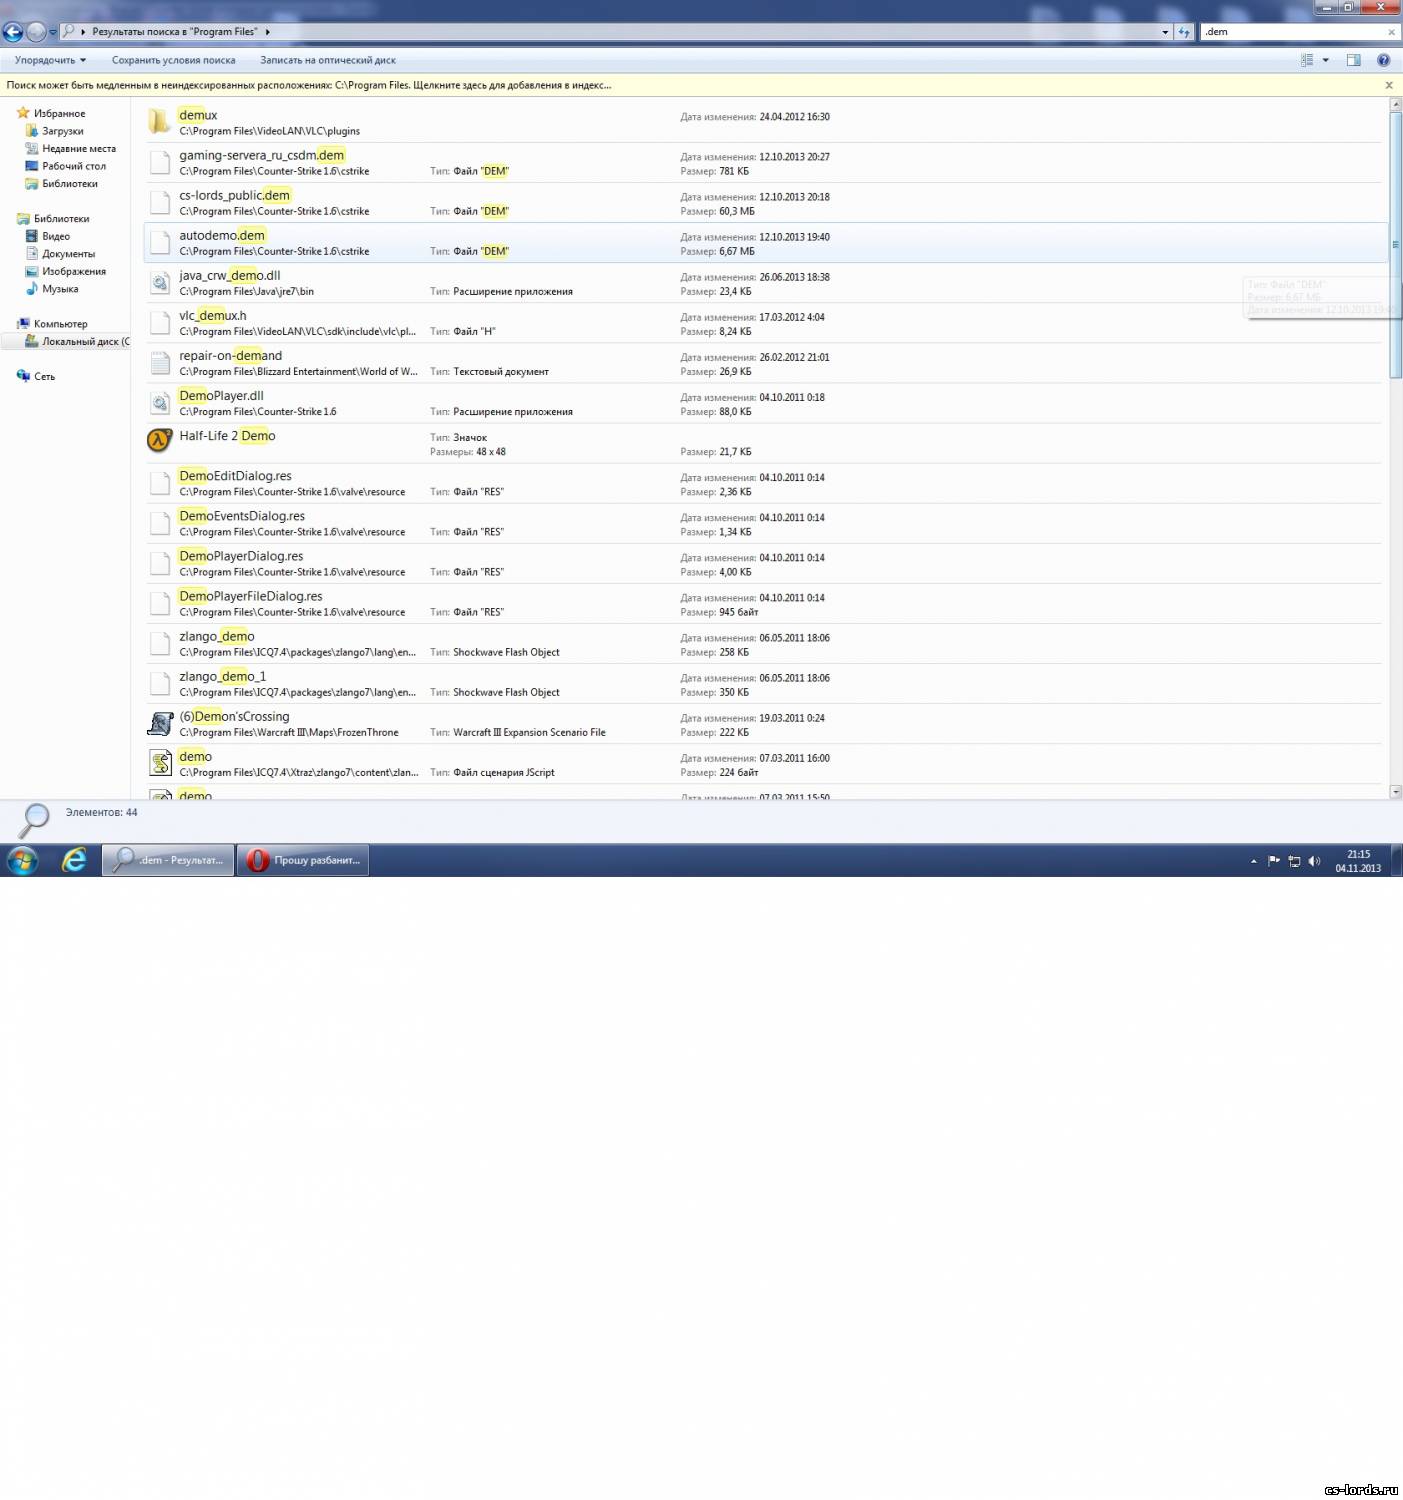
Task: Clear the .dem search text with the X
Action: 1391,32
